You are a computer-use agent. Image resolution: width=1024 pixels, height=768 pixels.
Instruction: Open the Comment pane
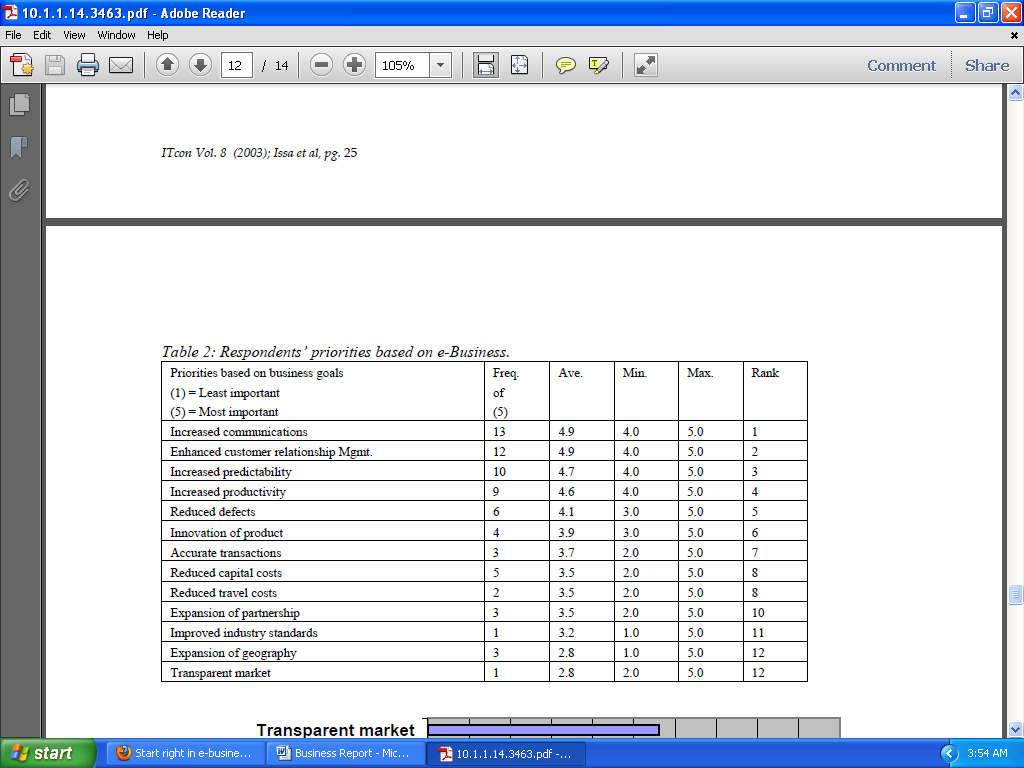(901, 66)
